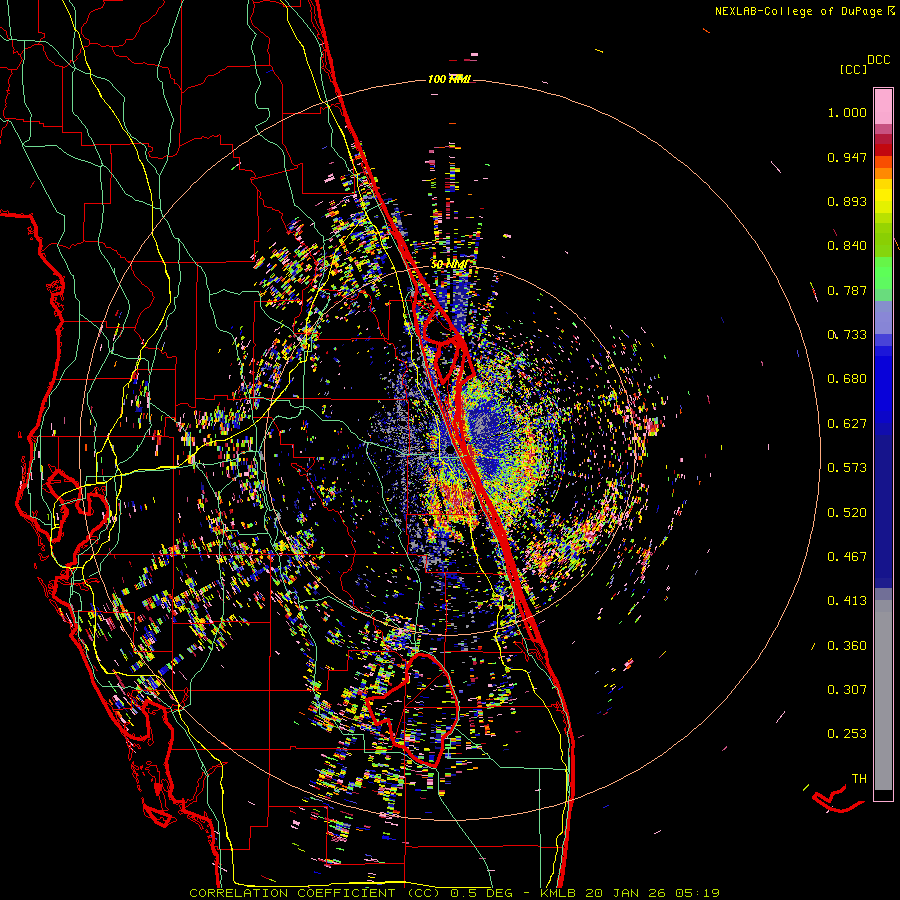Click the CORRELATION COEFFICIENT (CC) caption text
Viewport: 900px width, 900px height.
click(315, 893)
